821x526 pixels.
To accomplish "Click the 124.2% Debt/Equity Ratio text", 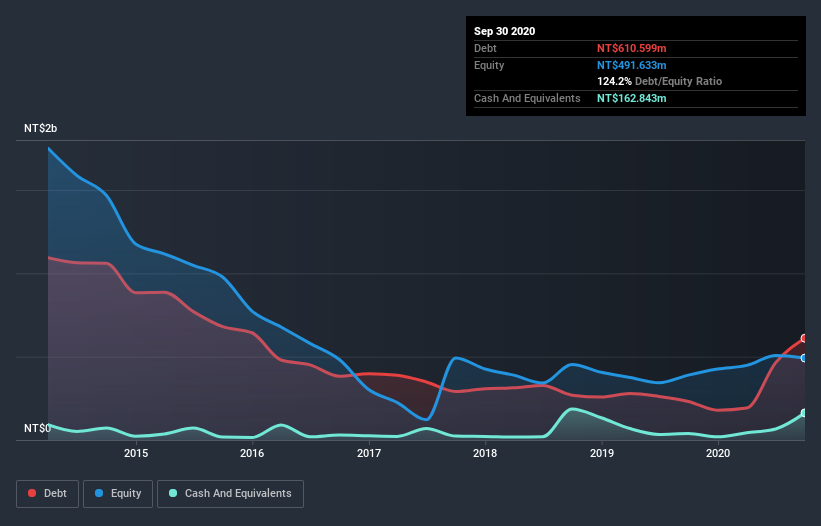I will point(659,82).
